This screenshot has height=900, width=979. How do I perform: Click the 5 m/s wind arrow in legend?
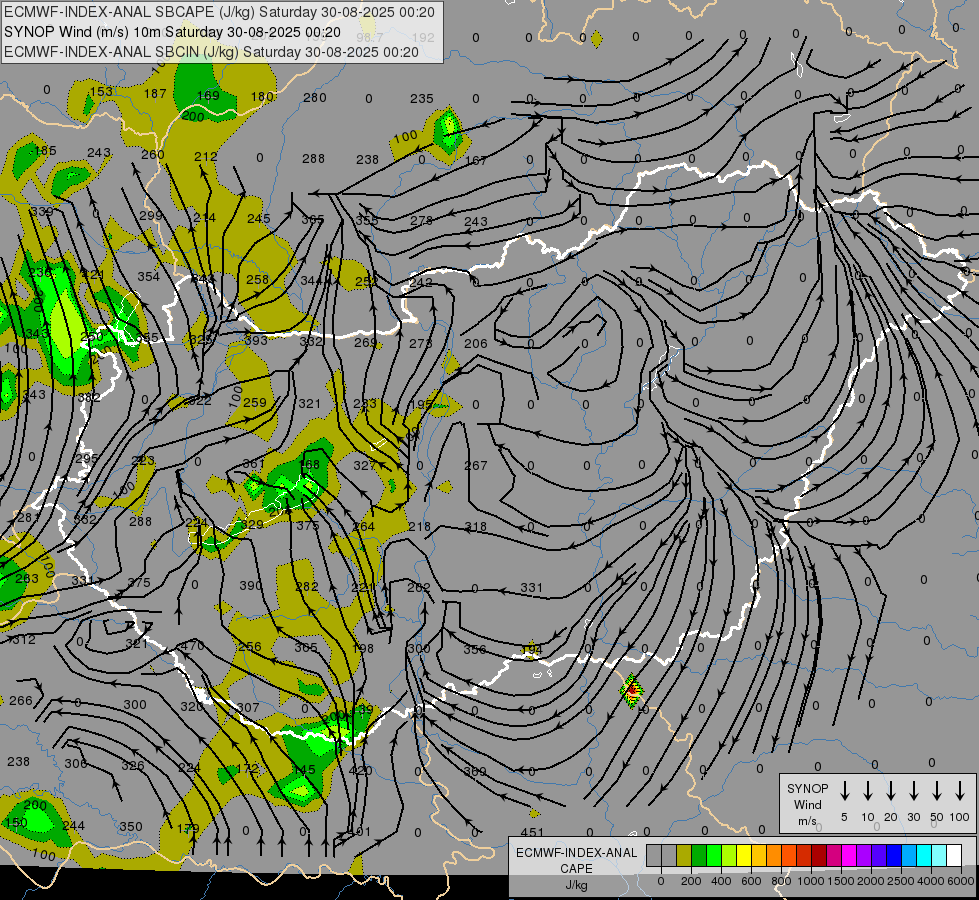[x=844, y=790]
